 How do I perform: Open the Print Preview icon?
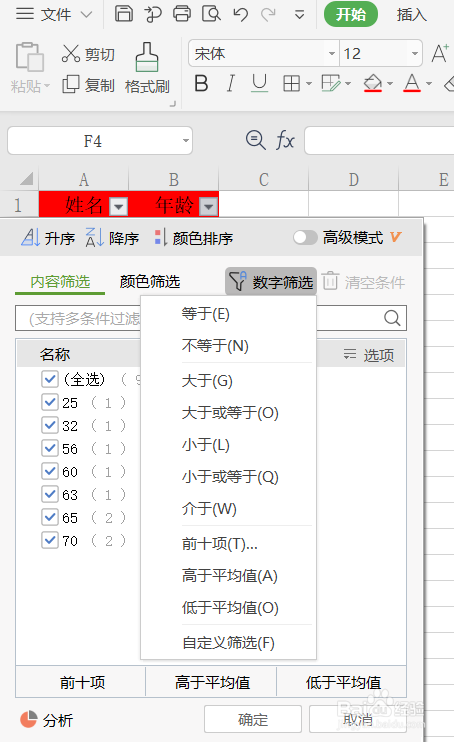tap(211, 14)
